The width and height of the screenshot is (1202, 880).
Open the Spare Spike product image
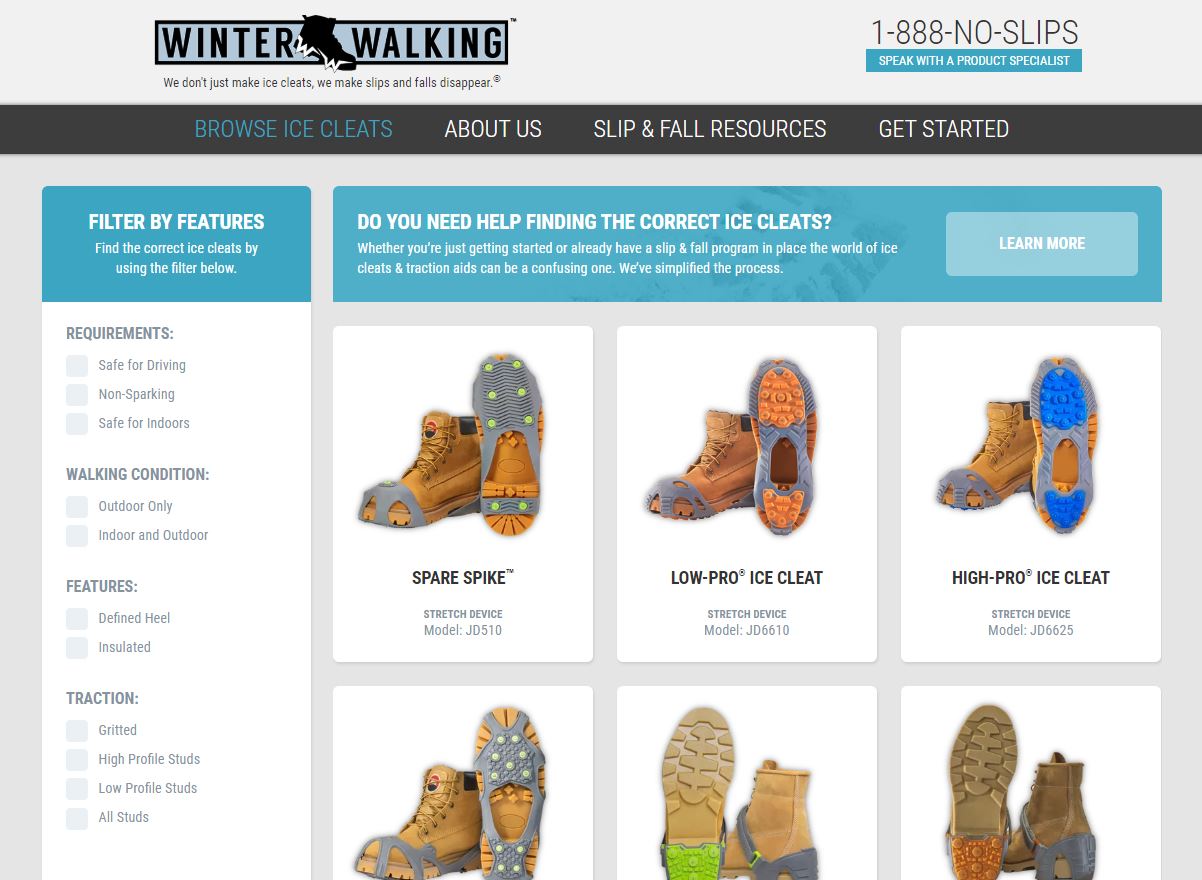tap(462, 443)
